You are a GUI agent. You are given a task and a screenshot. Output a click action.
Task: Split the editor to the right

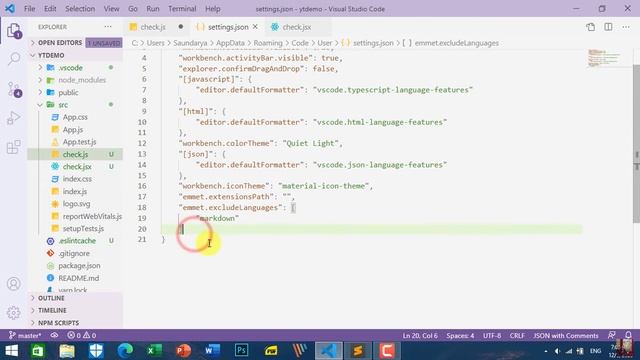coord(608,27)
